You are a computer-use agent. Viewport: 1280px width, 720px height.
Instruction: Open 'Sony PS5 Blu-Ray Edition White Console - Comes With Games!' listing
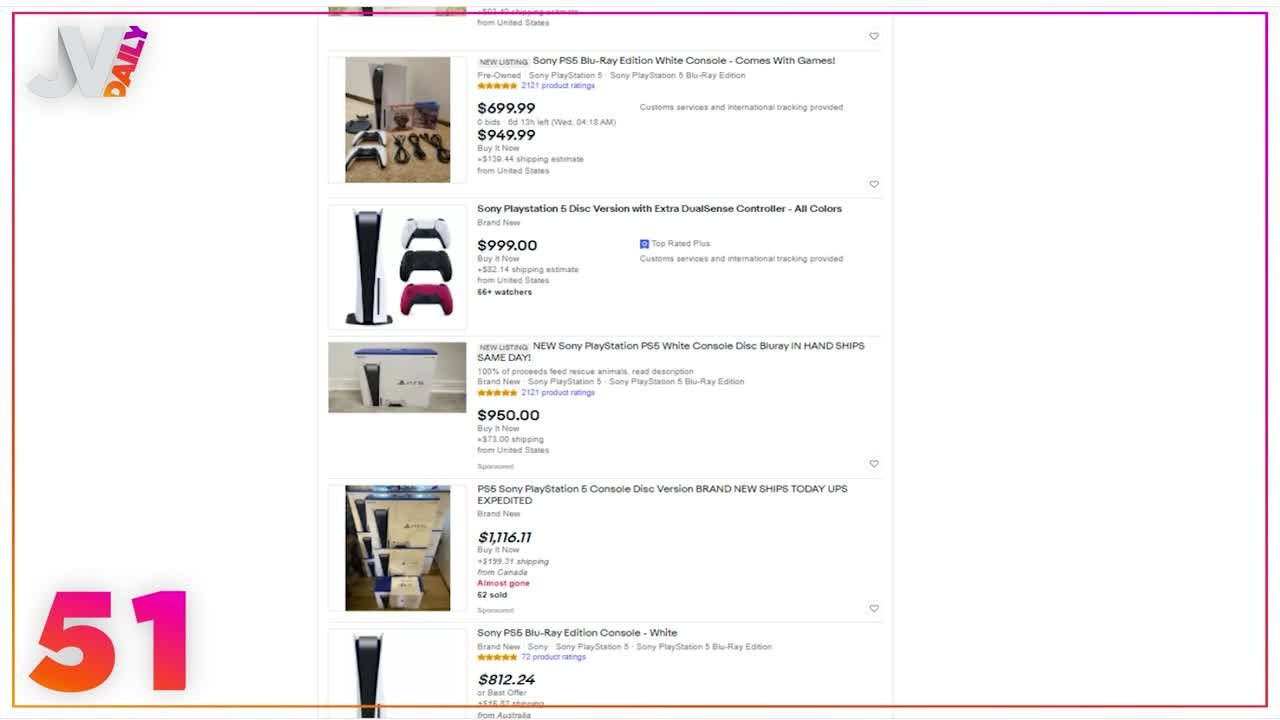click(x=684, y=61)
